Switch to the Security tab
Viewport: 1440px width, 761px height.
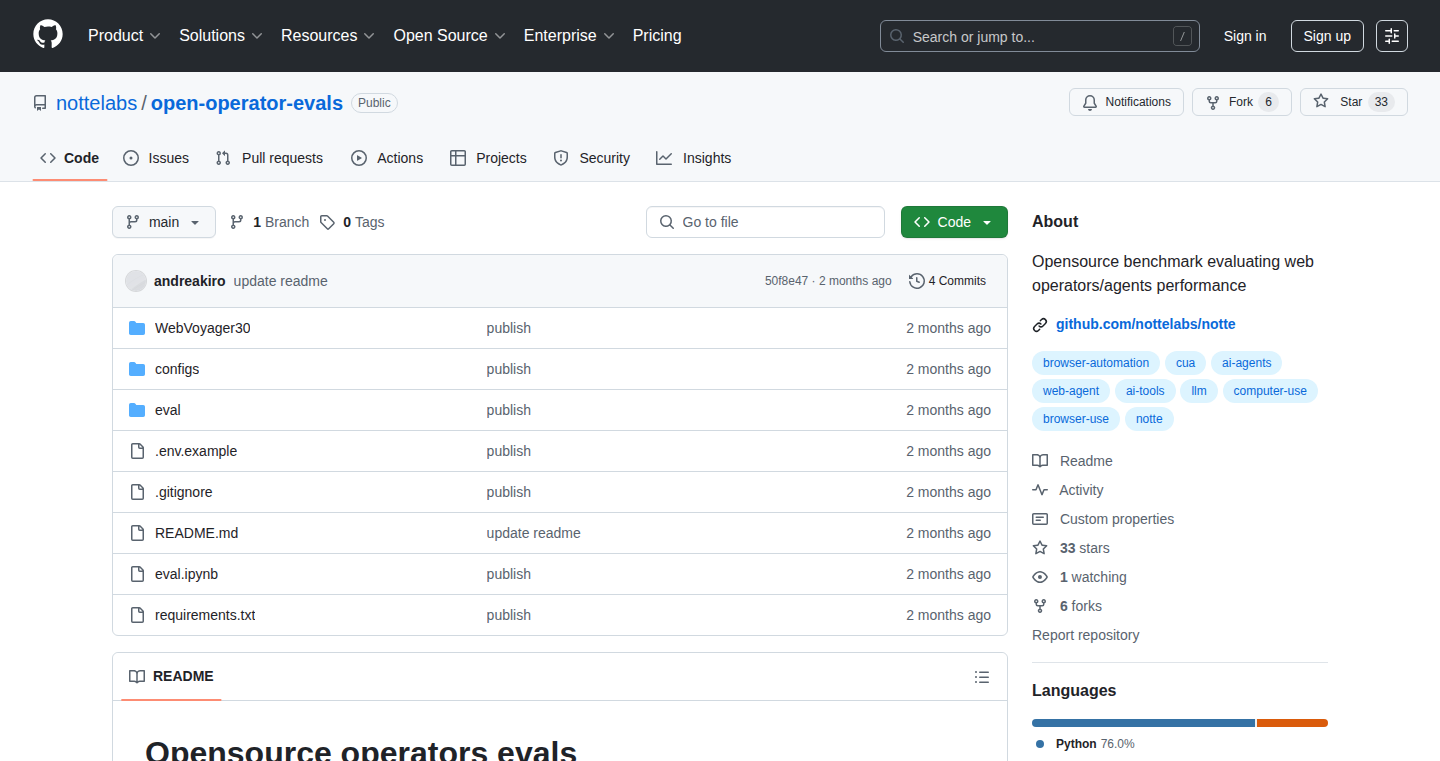click(x=592, y=158)
